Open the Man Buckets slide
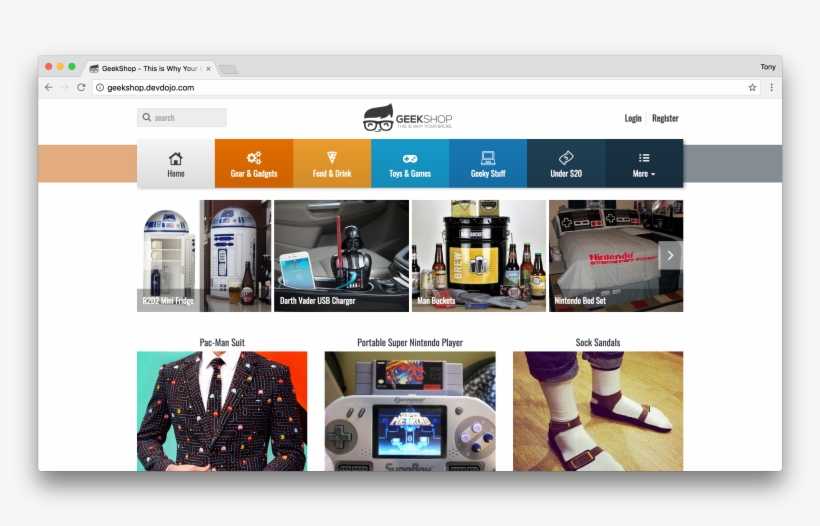Screen dimensions: 820x526 (x=479, y=256)
